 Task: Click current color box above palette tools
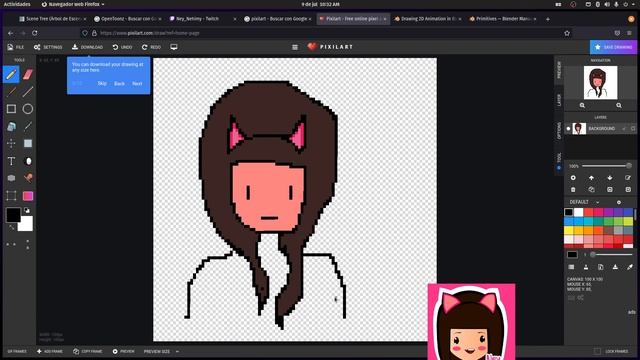(x=572, y=255)
